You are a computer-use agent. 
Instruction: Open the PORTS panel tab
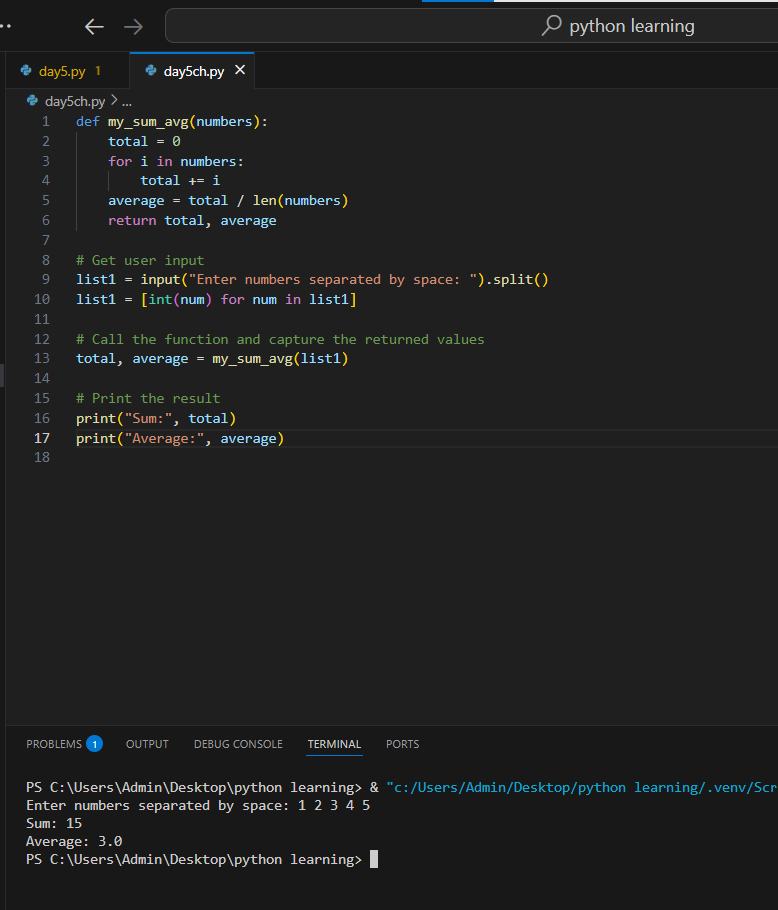tap(403, 744)
